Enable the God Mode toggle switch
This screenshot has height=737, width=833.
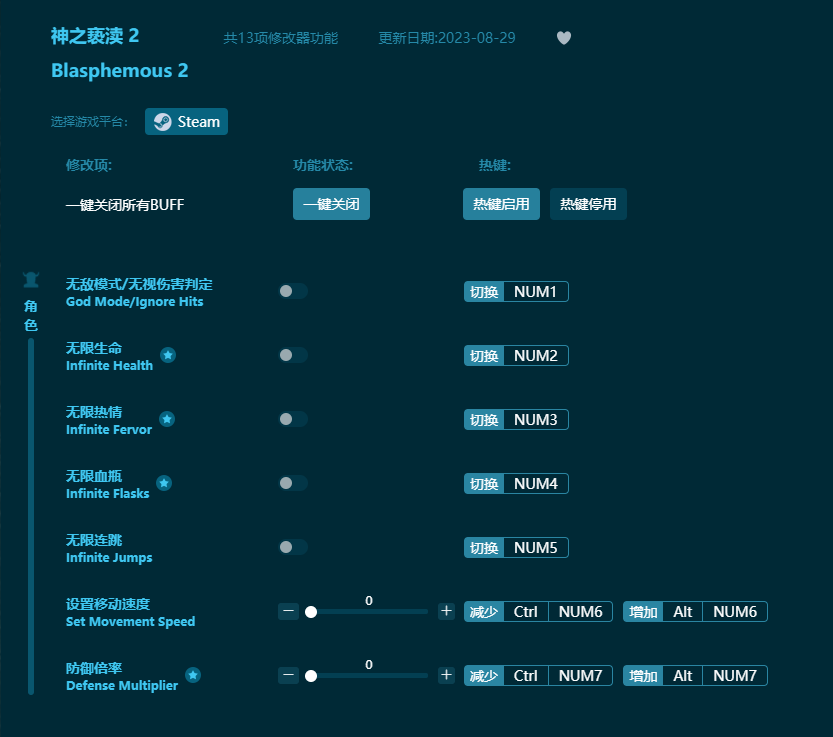[293, 291]
